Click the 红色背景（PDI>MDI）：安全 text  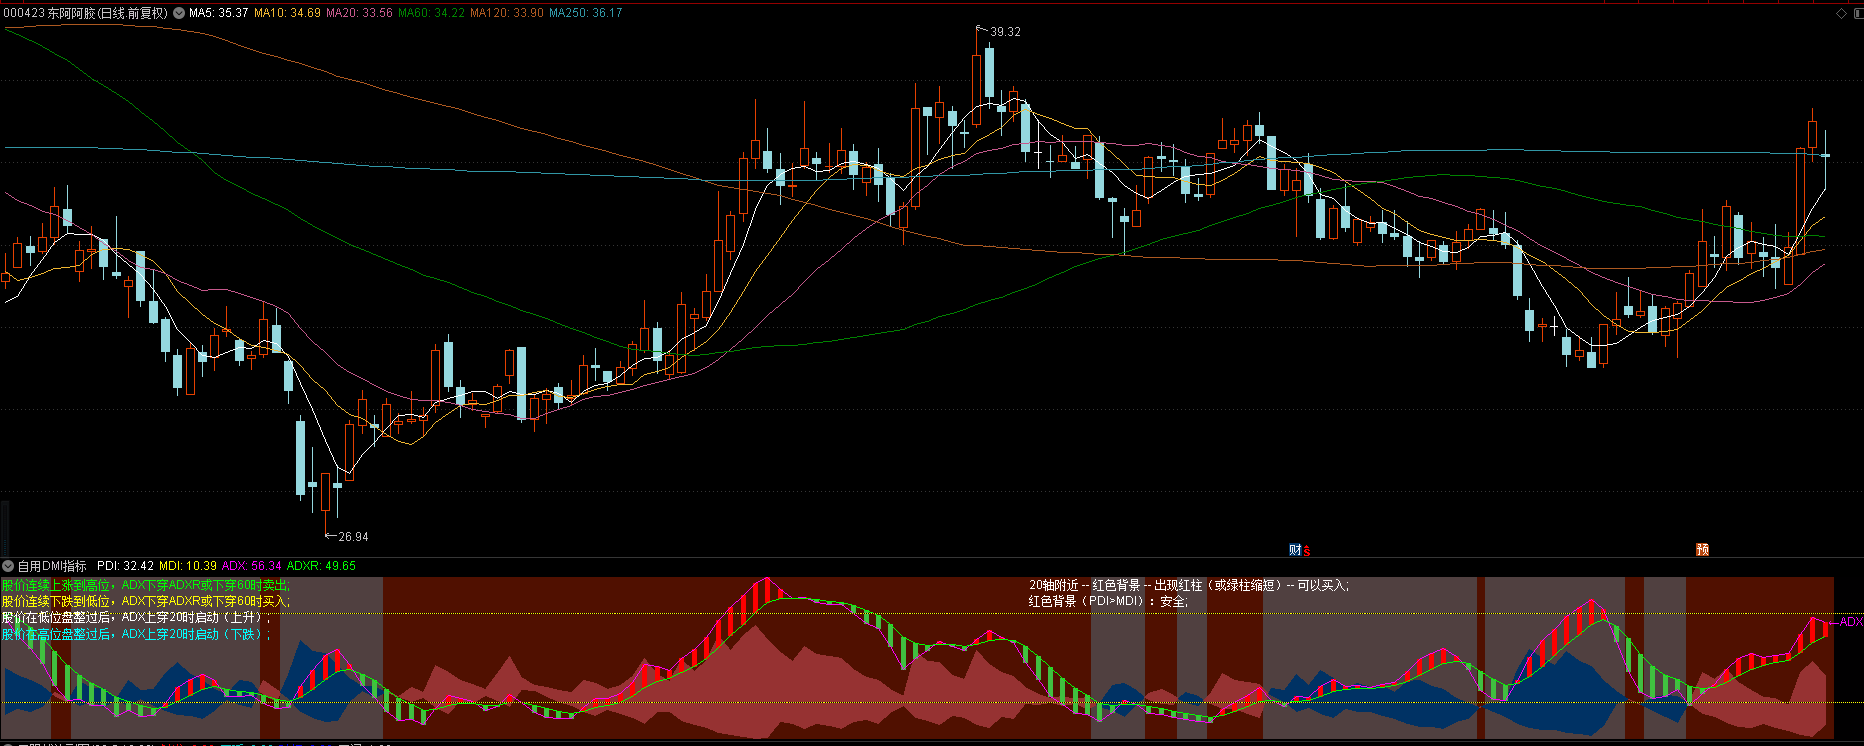pos(1109,601)
